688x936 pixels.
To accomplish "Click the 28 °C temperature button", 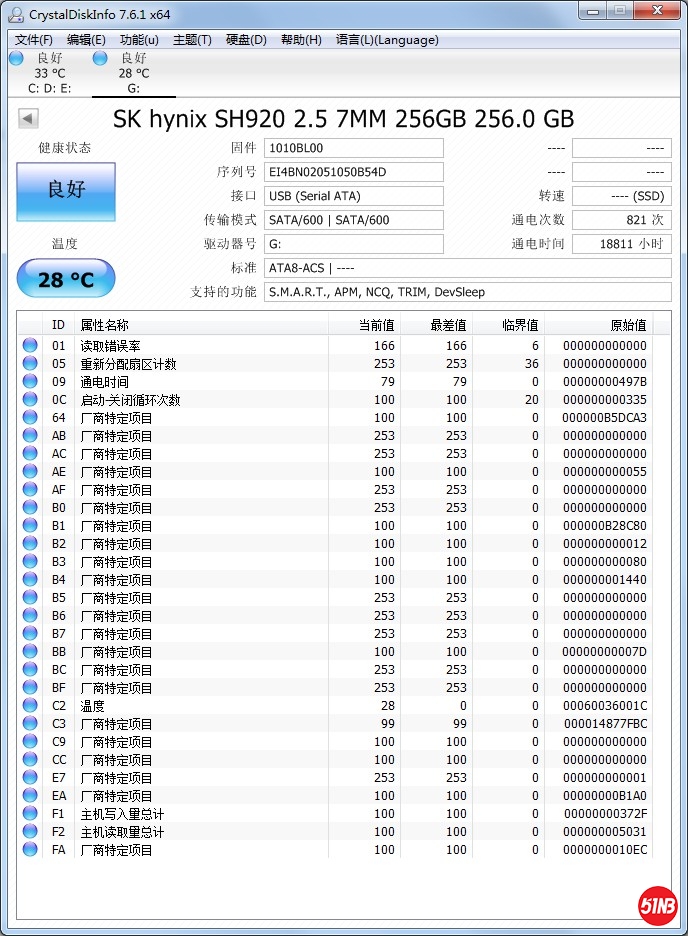I will tap(66, 279).
